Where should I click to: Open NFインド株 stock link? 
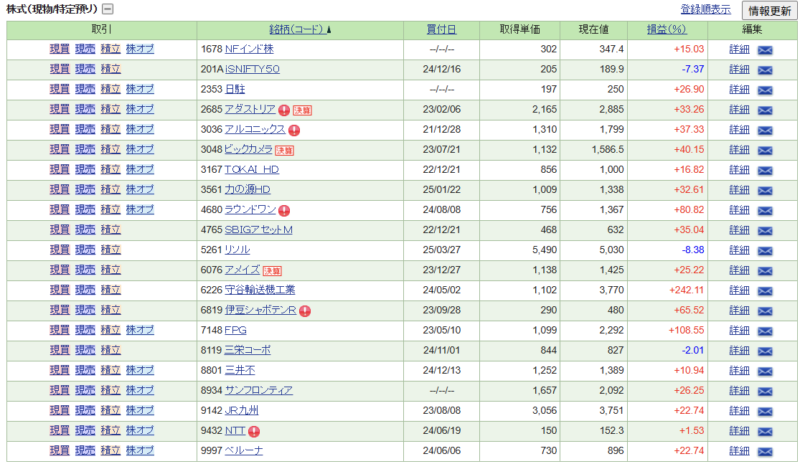point(249,49)
